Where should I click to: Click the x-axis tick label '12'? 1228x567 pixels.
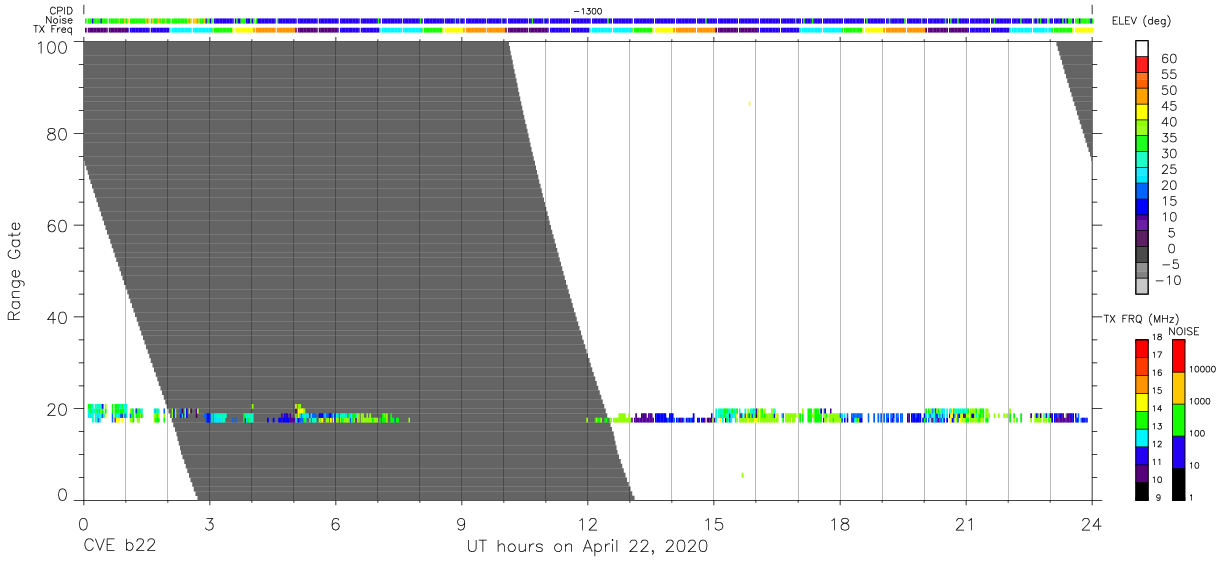(588, 523)
